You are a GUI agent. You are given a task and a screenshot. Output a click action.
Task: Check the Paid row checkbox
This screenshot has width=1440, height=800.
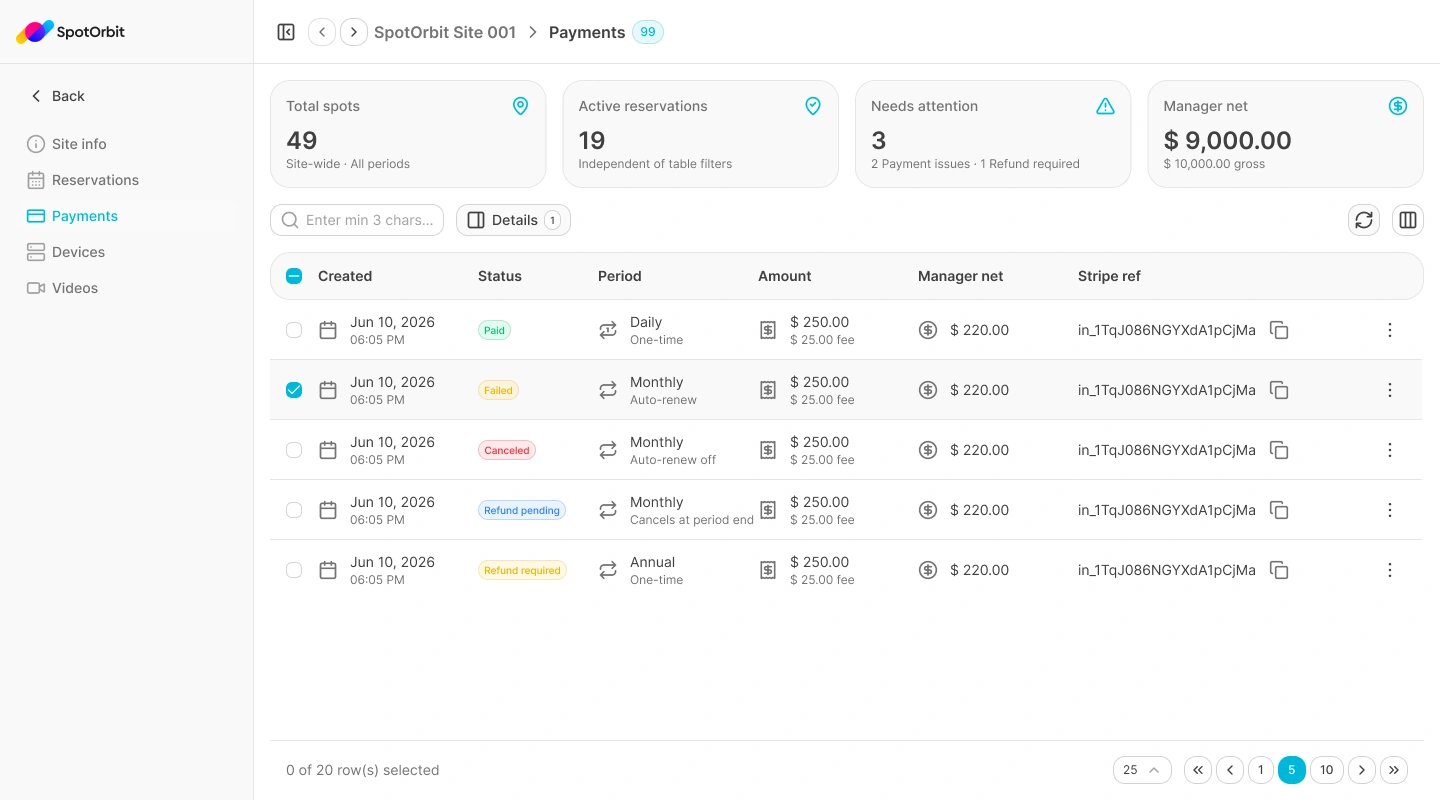click(x=294, y=330)
